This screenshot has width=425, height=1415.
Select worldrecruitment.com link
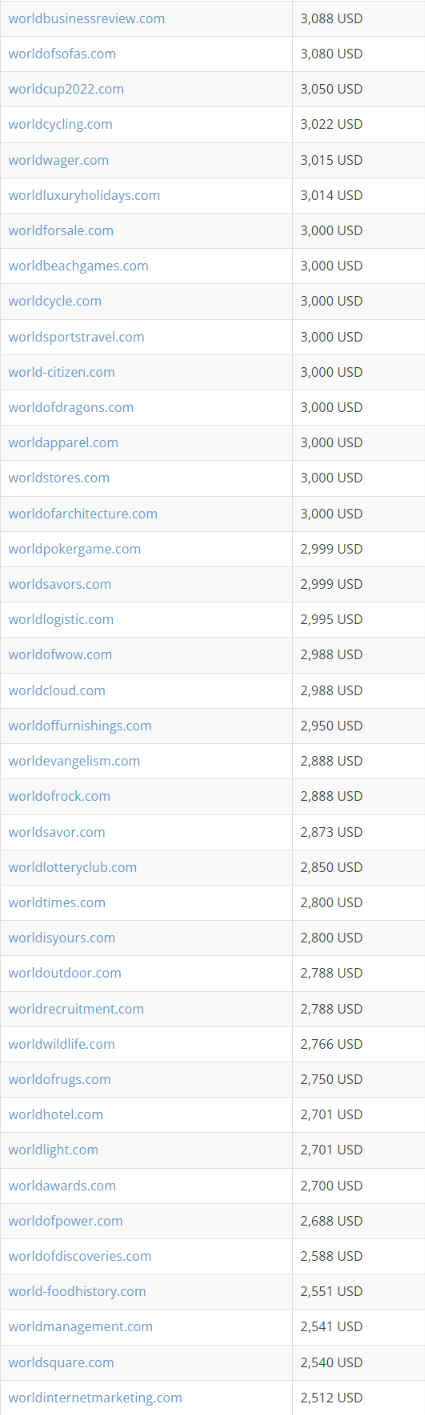tap(76, 1009)
